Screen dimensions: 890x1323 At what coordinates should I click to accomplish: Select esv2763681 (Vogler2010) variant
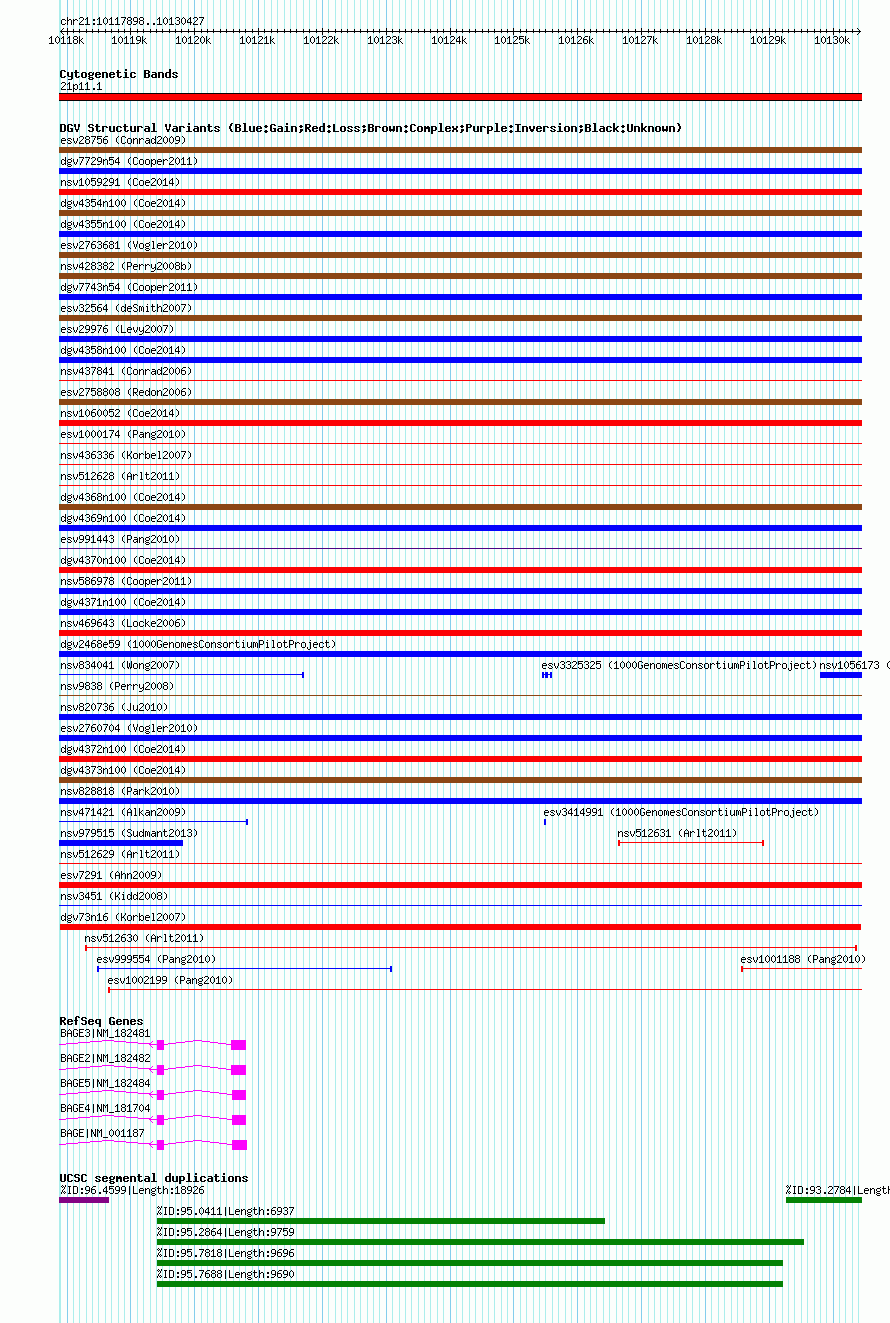coord(129,245)
